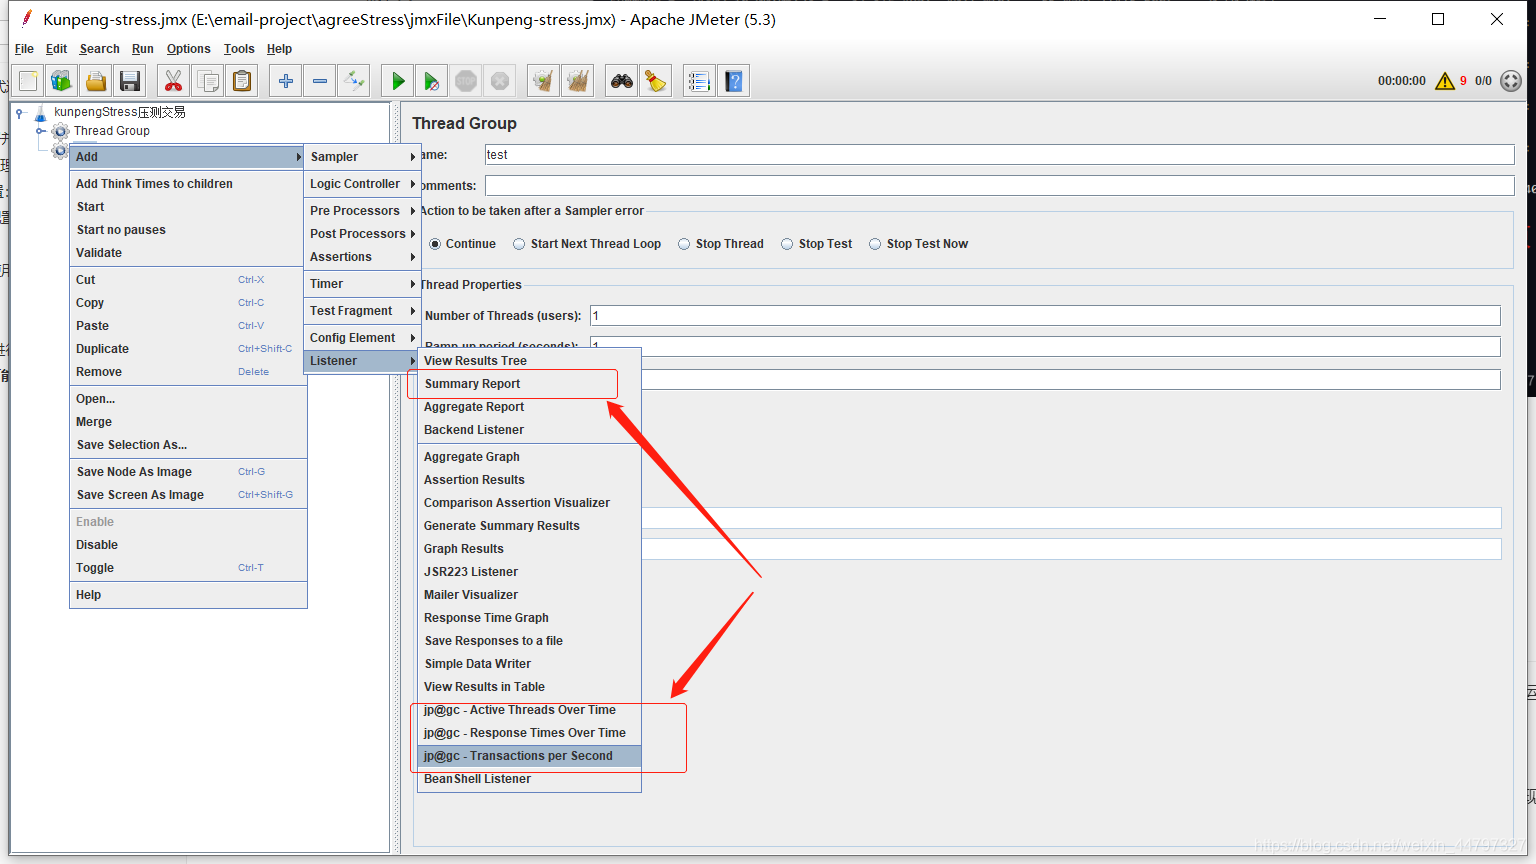This screenshot has height=864, width=1536.
Task: Click the Name field containing test
Action: (x=999, y=155)
